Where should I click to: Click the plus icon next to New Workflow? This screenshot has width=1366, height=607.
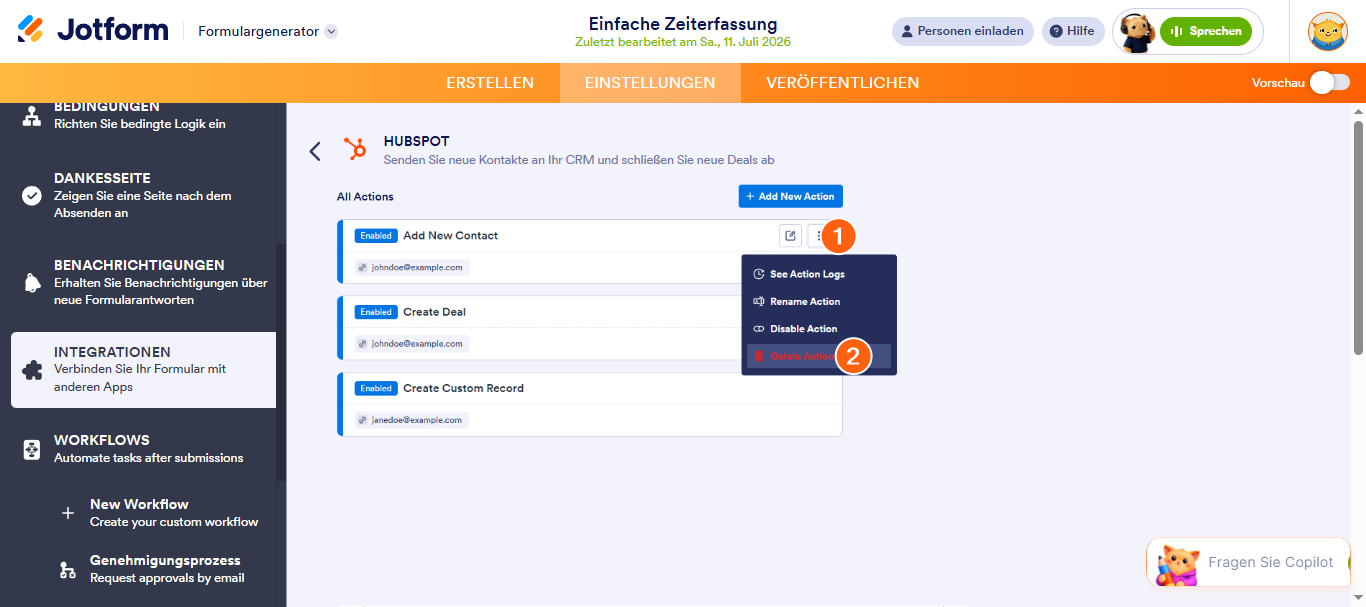coord(68,513)
